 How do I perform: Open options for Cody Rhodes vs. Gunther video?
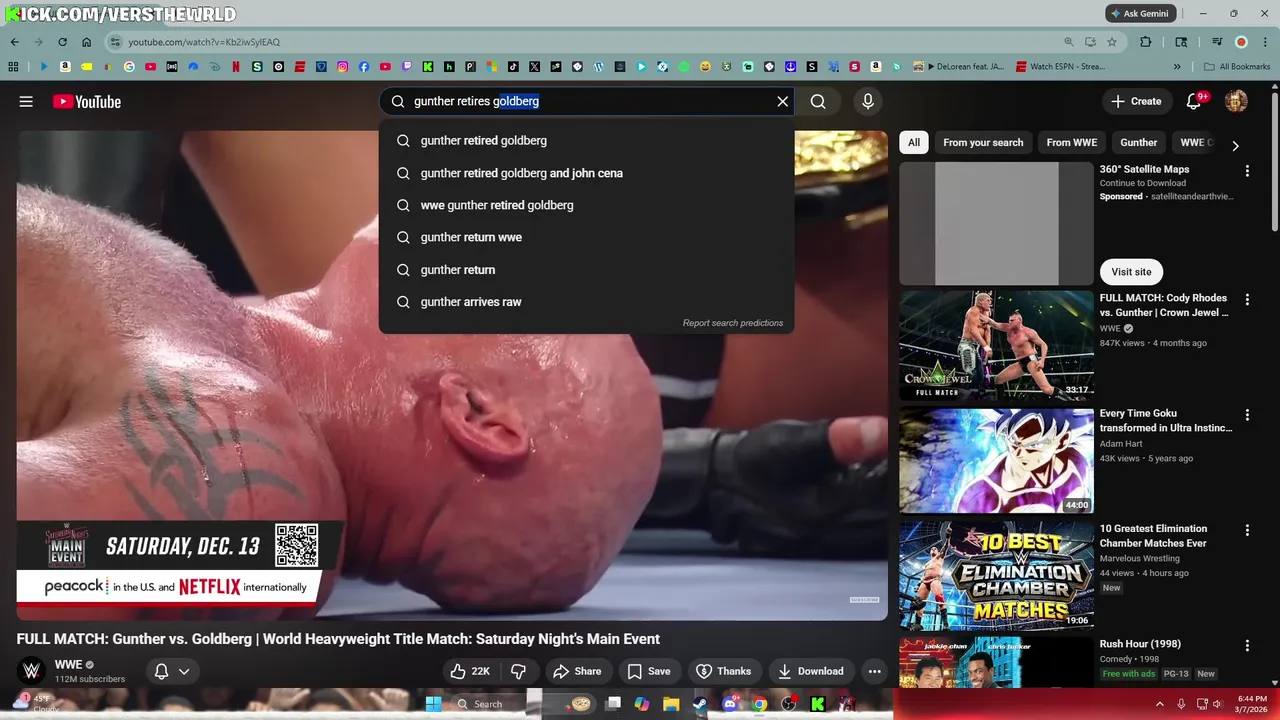point(1247,300)
